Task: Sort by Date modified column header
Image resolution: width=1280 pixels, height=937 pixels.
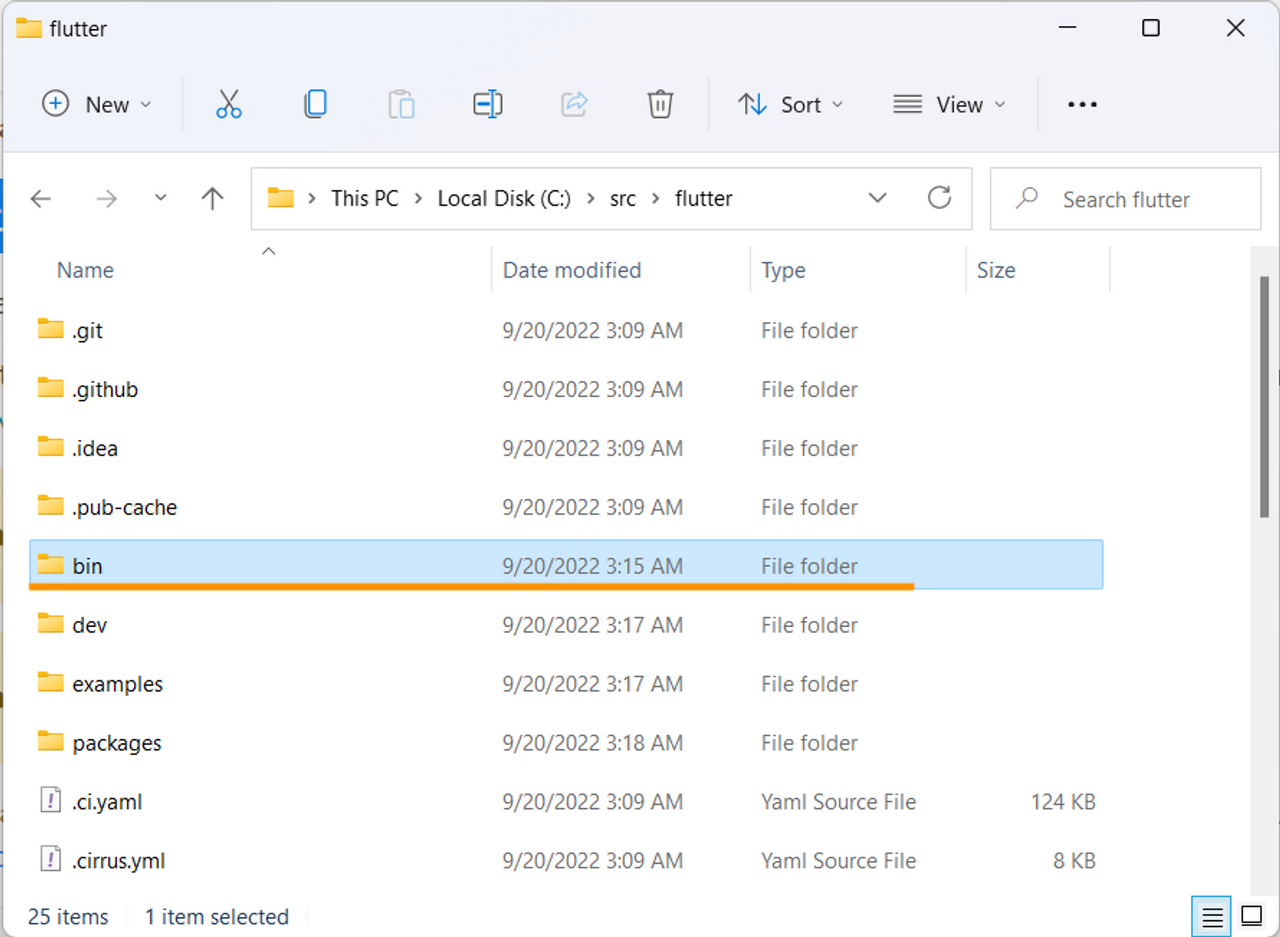Action: 572,270
